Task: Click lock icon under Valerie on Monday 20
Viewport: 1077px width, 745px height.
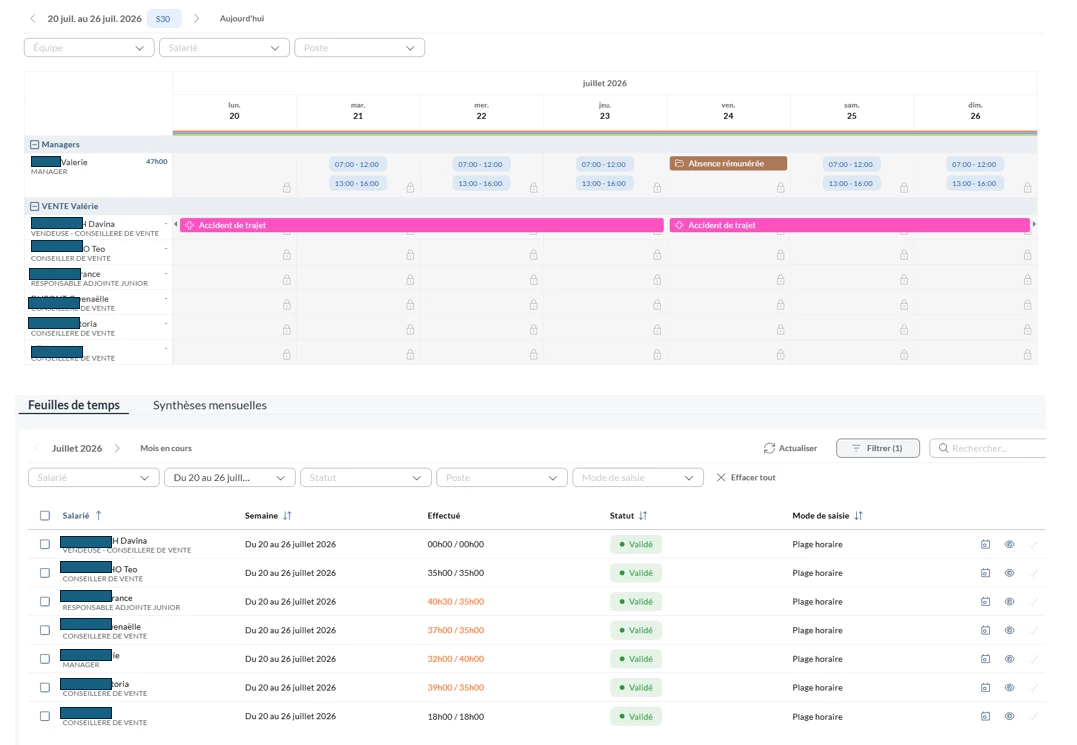Action: tap(286, 187)
